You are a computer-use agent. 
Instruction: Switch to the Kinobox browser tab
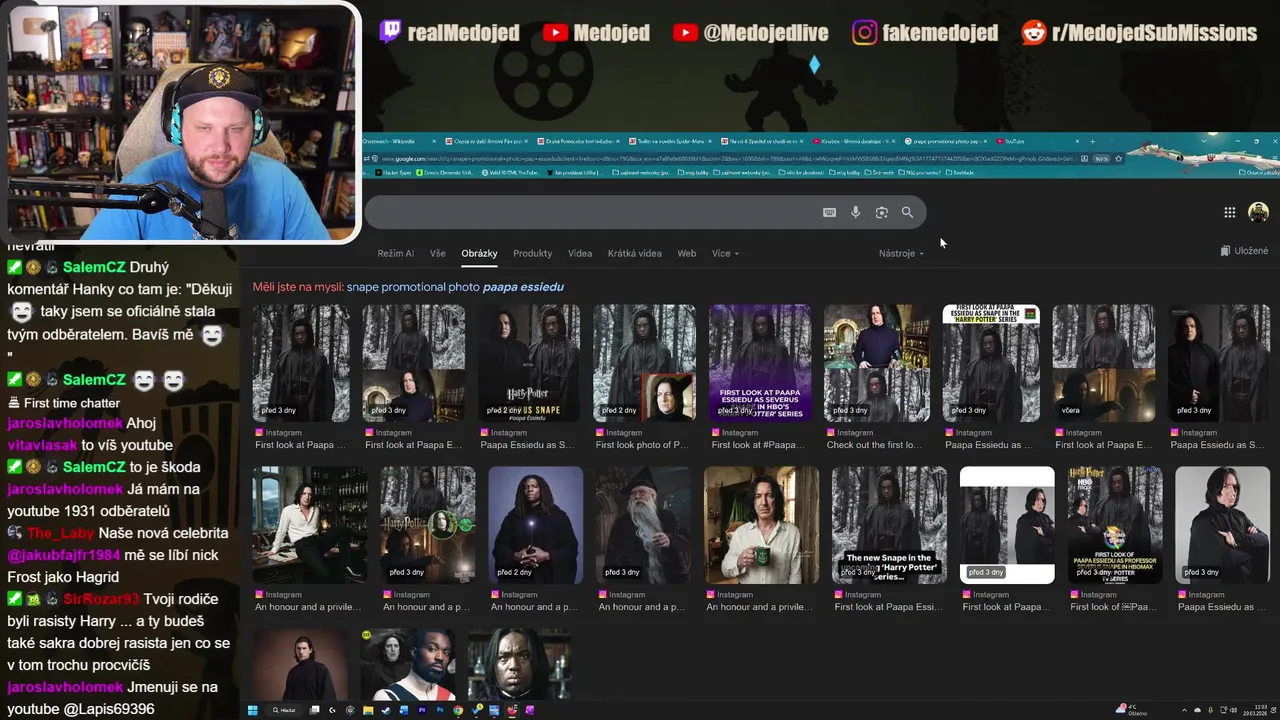point(856,142)
